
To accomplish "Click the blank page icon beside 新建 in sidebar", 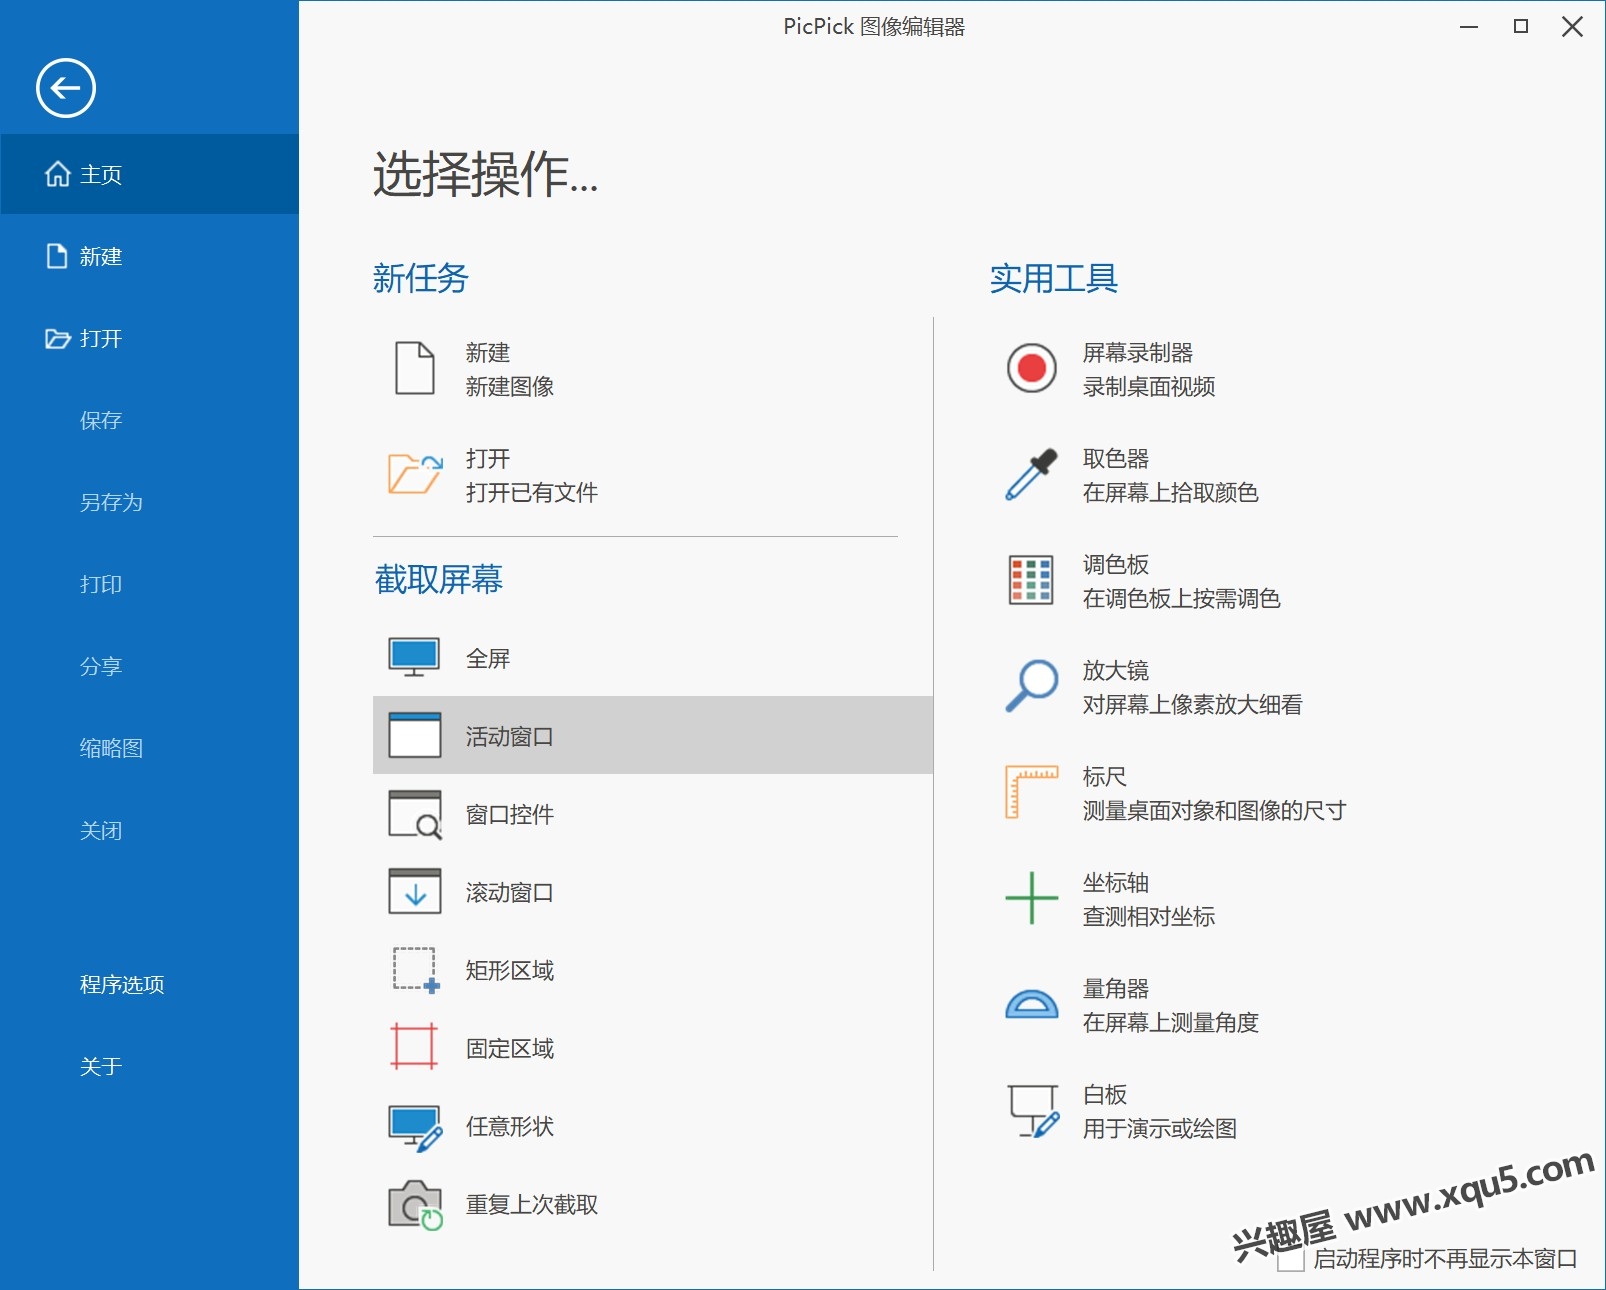I will point(58,256).
